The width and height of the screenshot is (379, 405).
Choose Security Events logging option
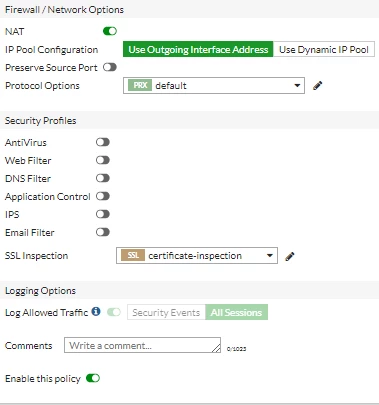pyautogui.click(x=166, y=312)
